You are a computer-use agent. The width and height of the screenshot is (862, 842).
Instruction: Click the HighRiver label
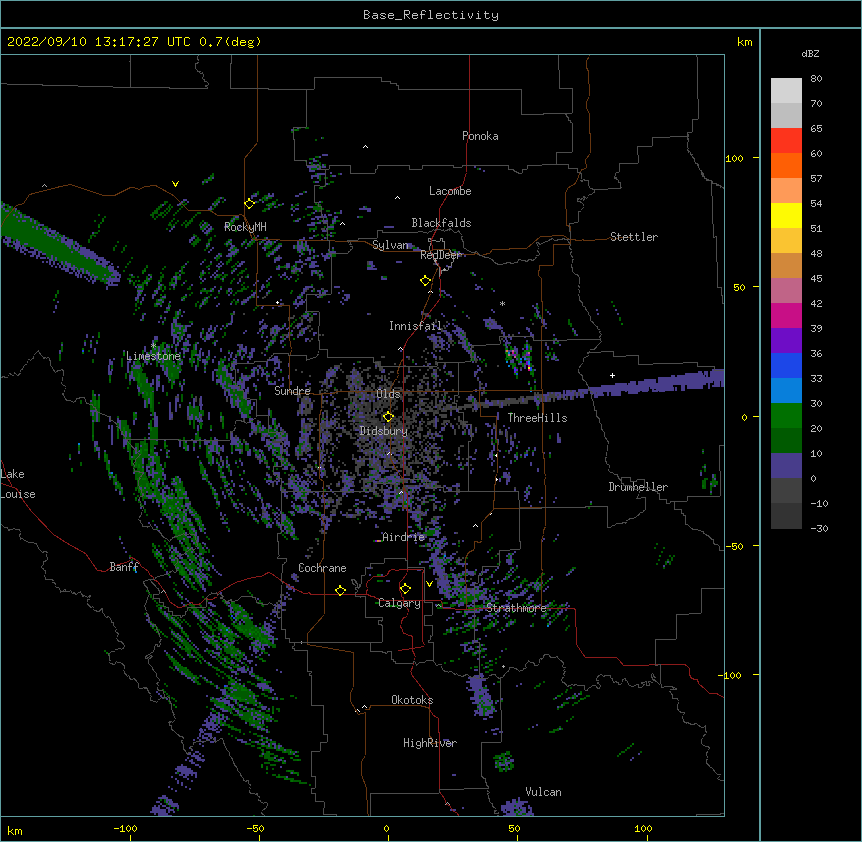430,743
